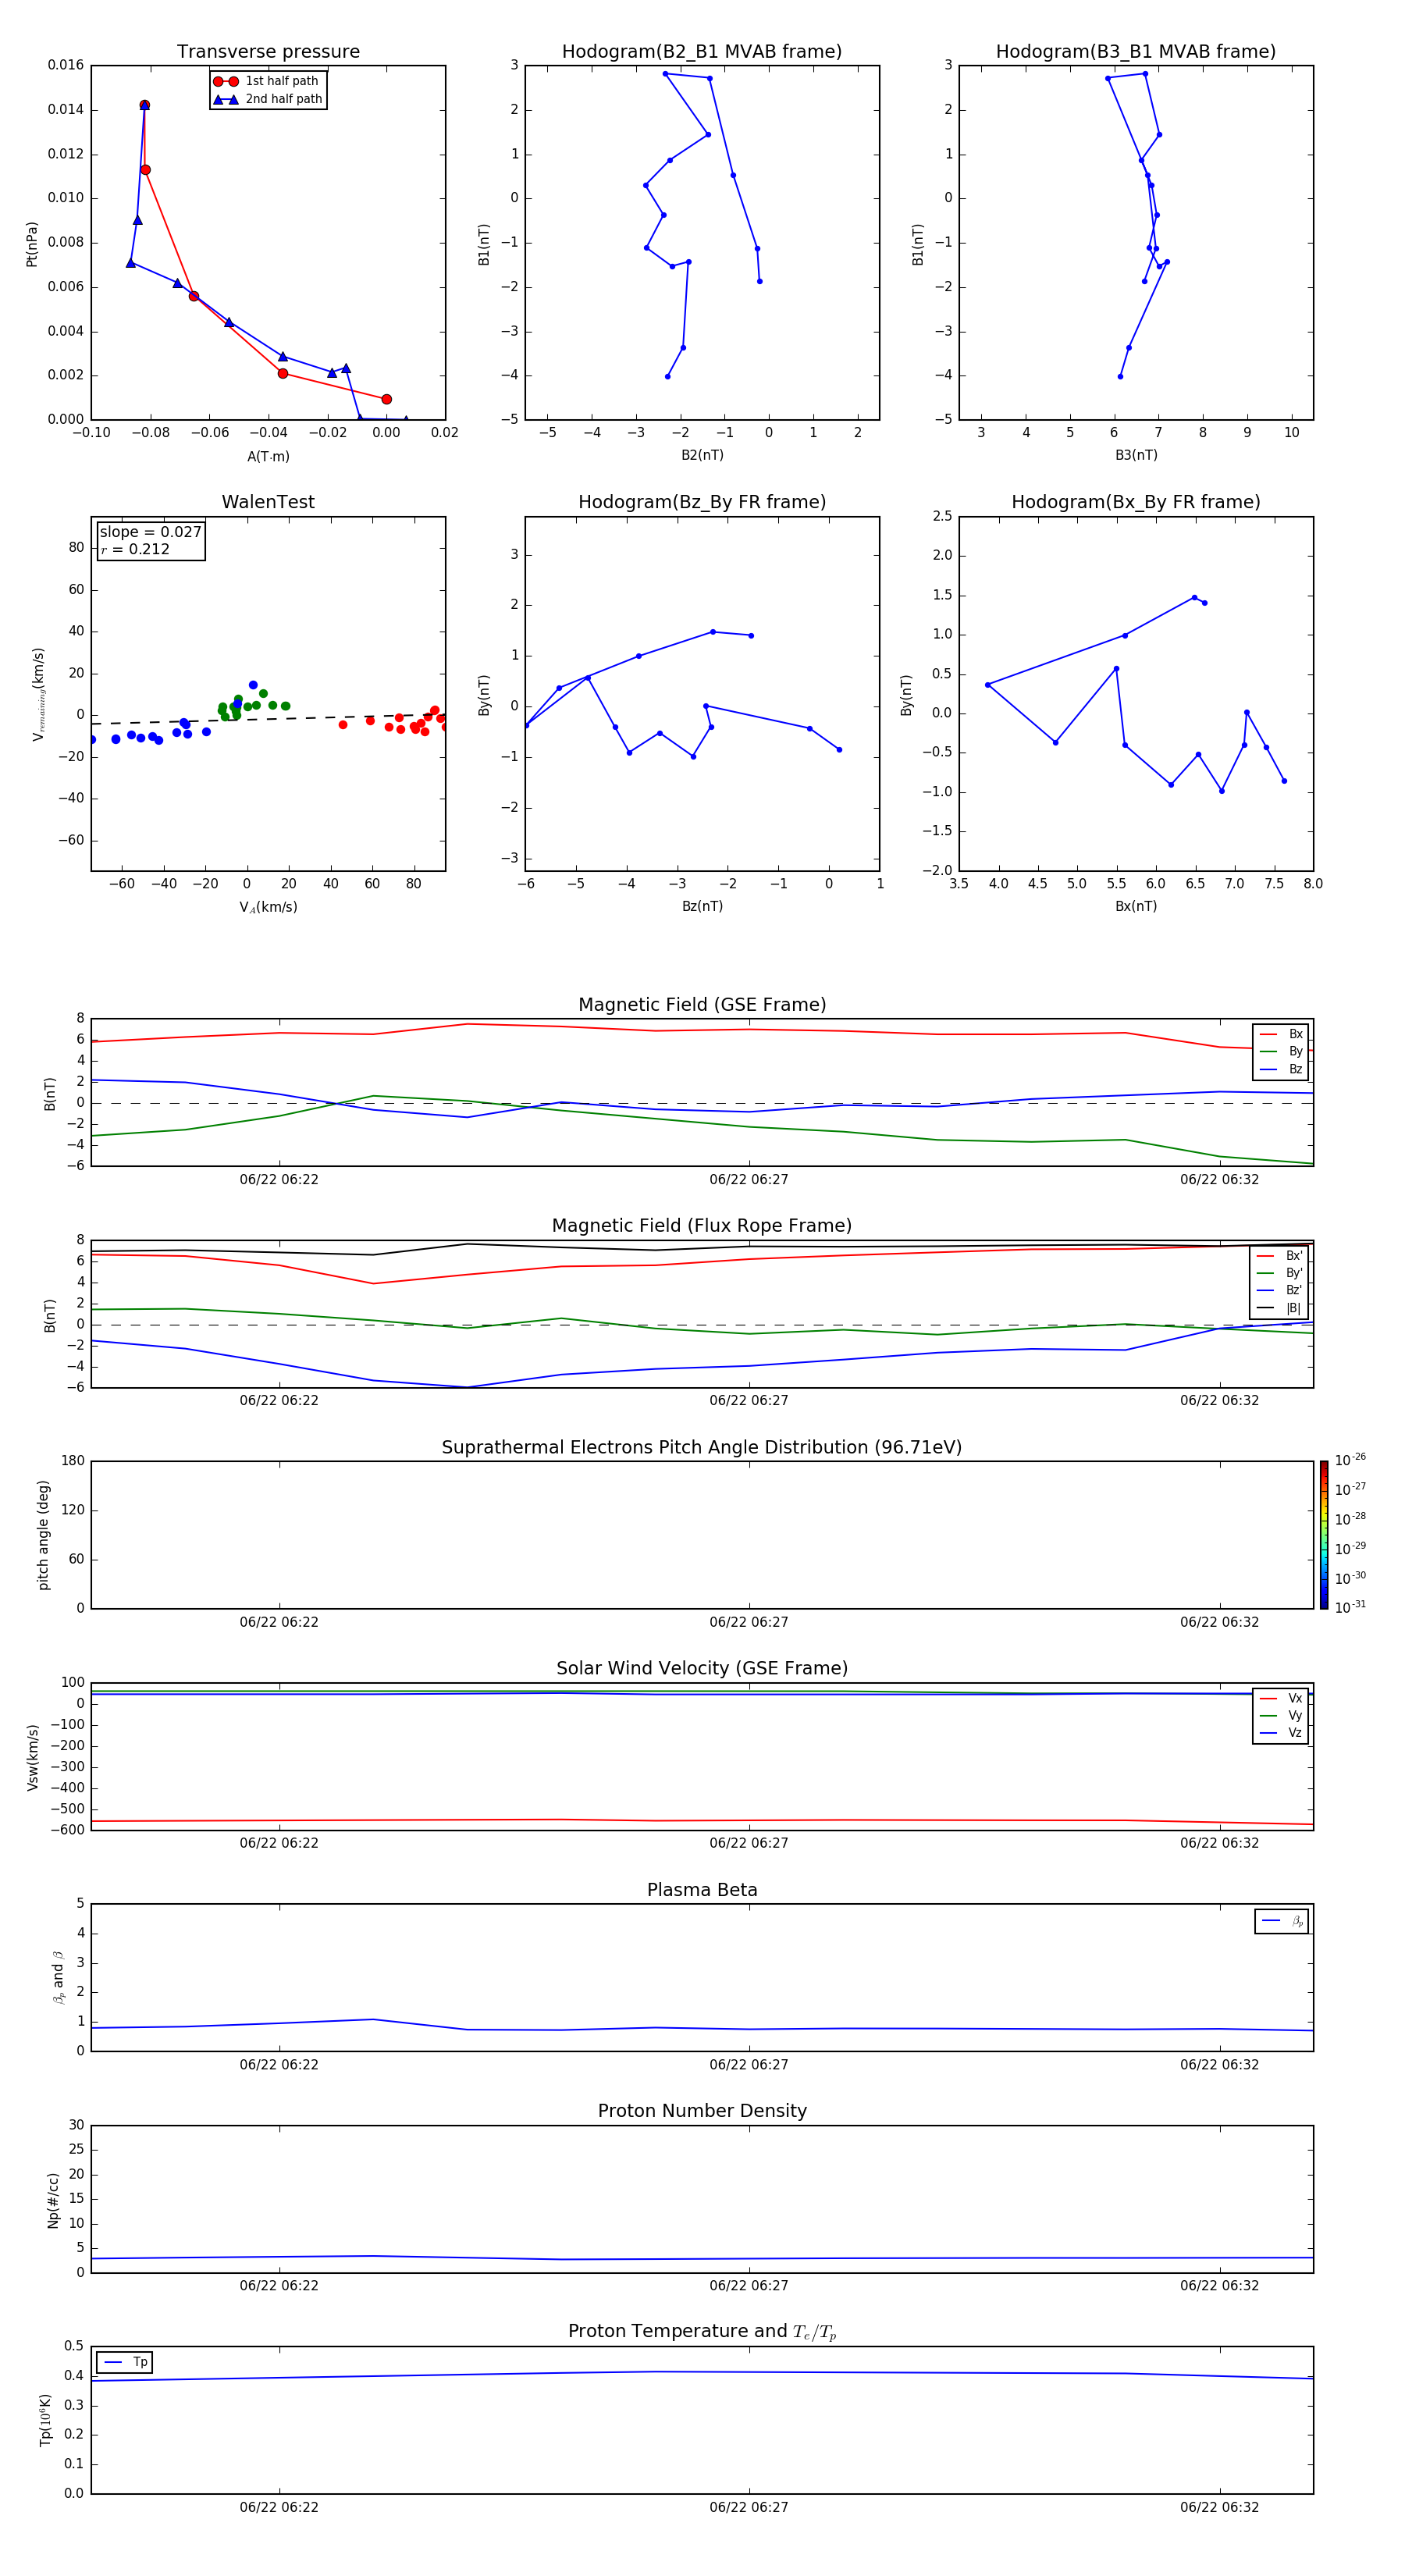This screenshot has height=2576, width=1405.
Task: Click the "Plasma Beta" plot title
Action: [702, 1891]
